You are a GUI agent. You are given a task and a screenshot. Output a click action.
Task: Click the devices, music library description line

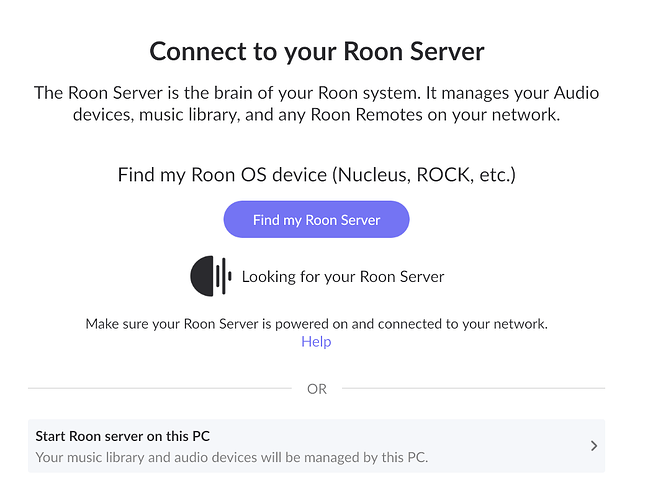(x=316, y=115)
